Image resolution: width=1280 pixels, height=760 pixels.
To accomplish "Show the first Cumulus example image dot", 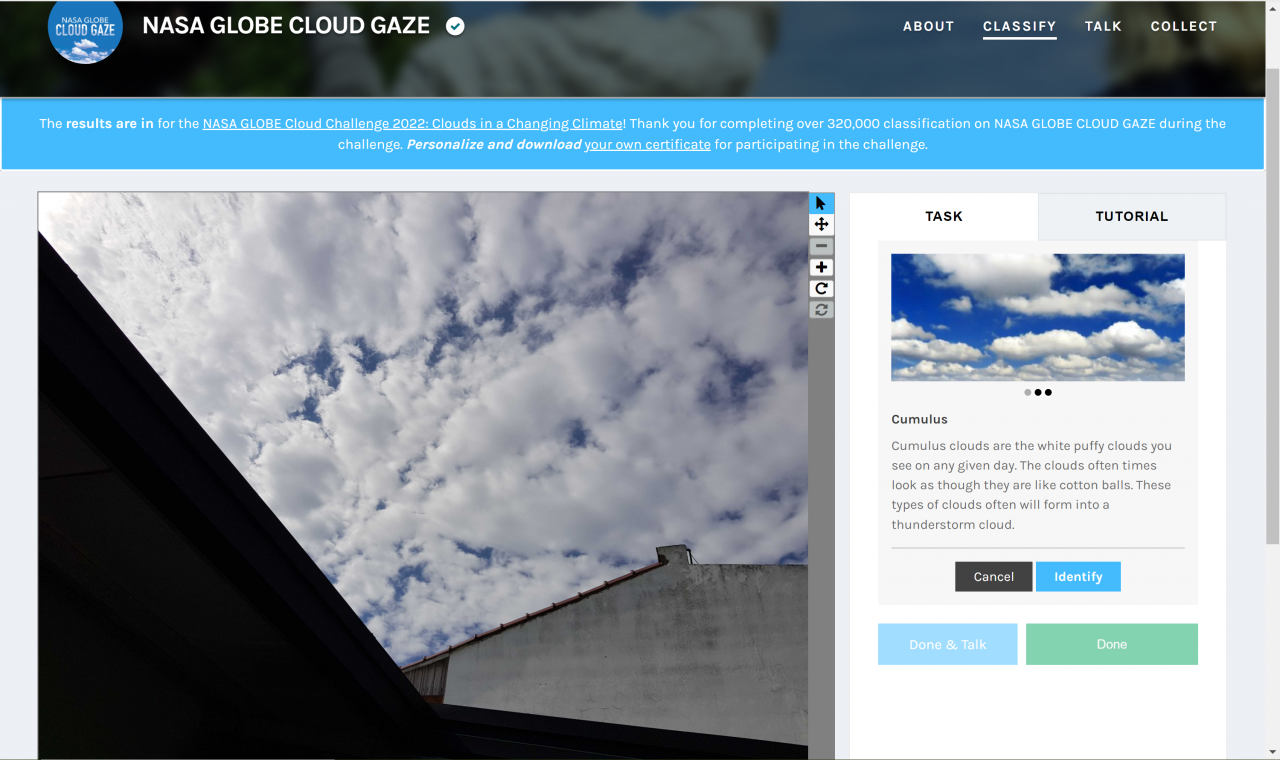I will coord(1027,392).
